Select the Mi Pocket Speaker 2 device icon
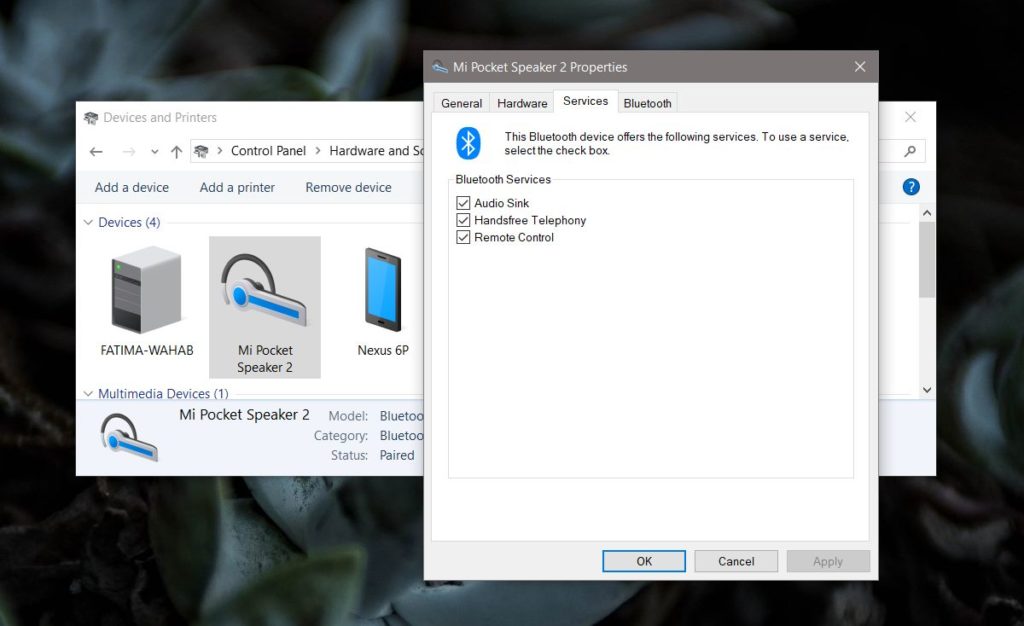 pos(263,293)
